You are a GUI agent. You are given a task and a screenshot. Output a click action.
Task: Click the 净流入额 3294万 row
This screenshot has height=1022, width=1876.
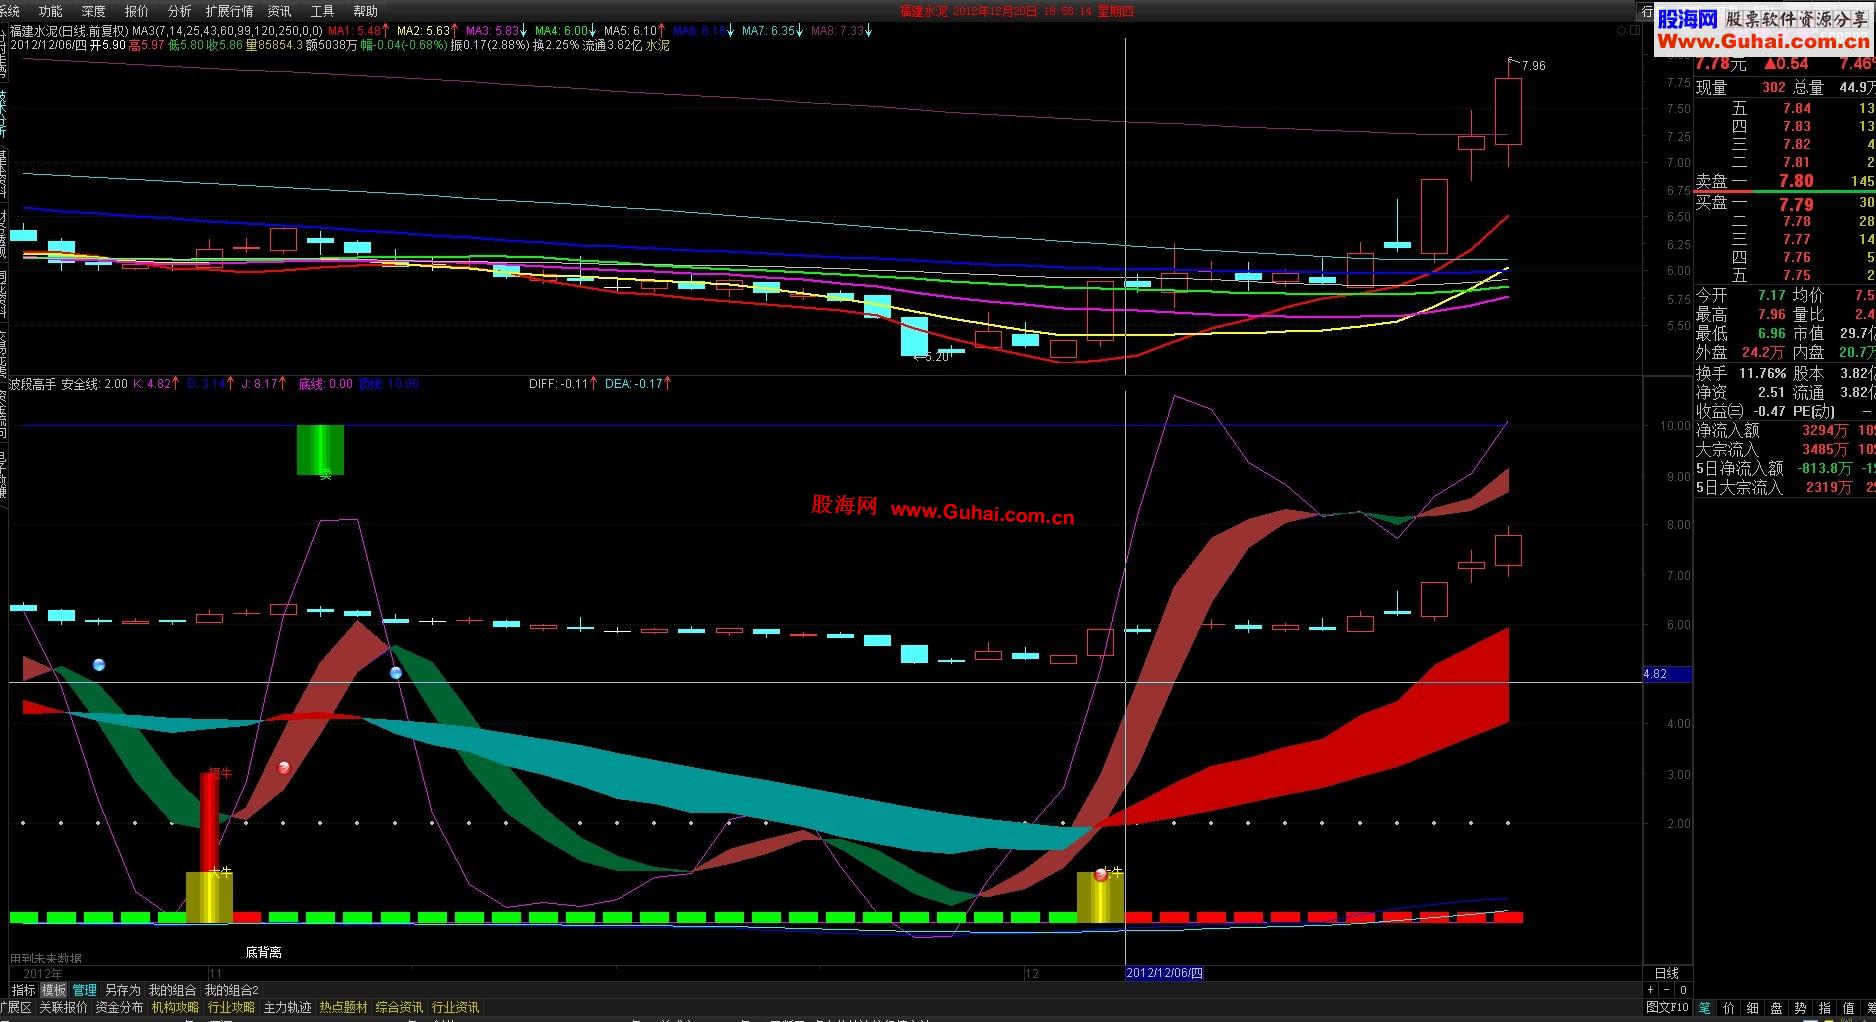point(1785,431)
